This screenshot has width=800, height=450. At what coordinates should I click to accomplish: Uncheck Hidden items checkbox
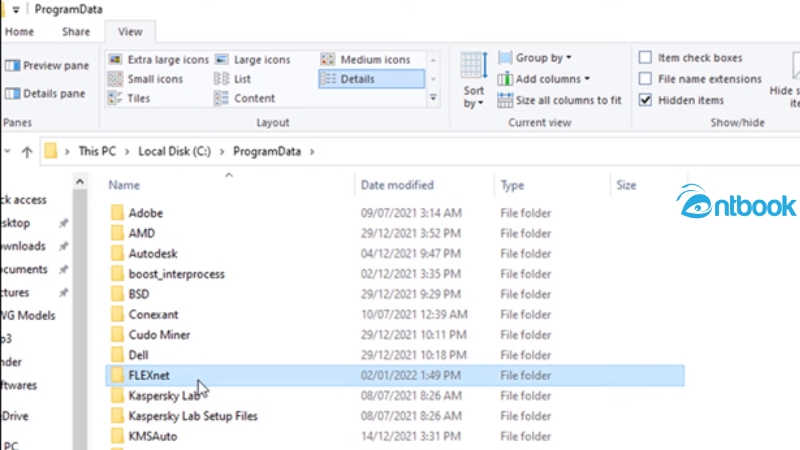click(645, 100)
